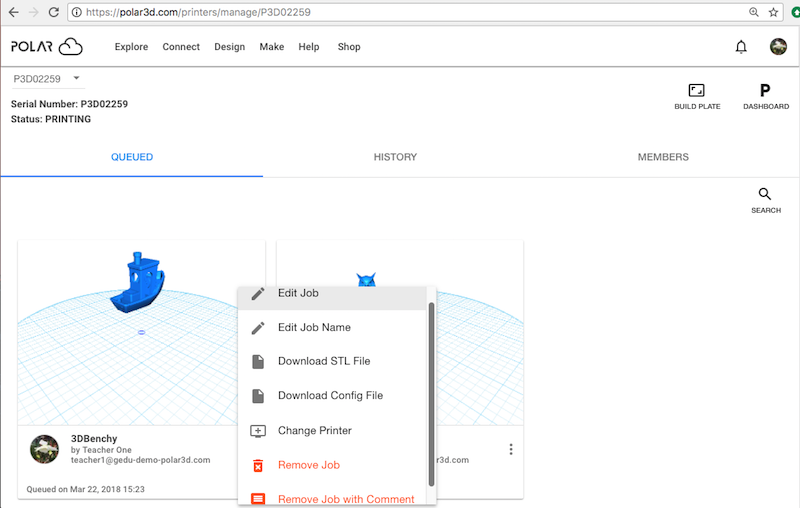Viewport: 800px width, 508px height.
Task: Switch to the HISTORY tab
Action: tap(395, 157)
